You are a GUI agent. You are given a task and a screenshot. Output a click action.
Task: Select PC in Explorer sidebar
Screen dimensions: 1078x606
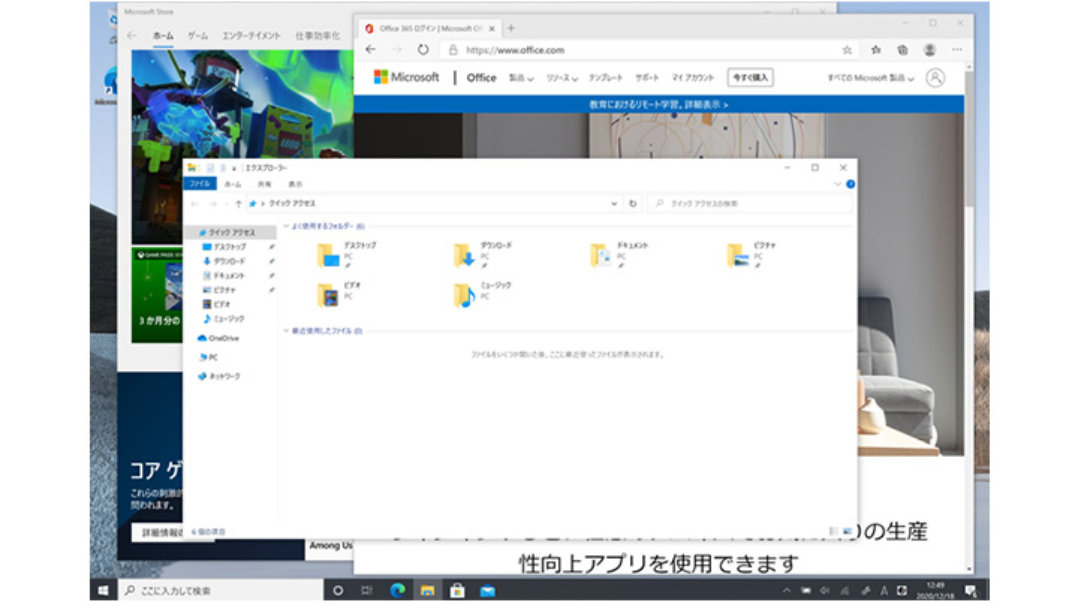[208, 358]
